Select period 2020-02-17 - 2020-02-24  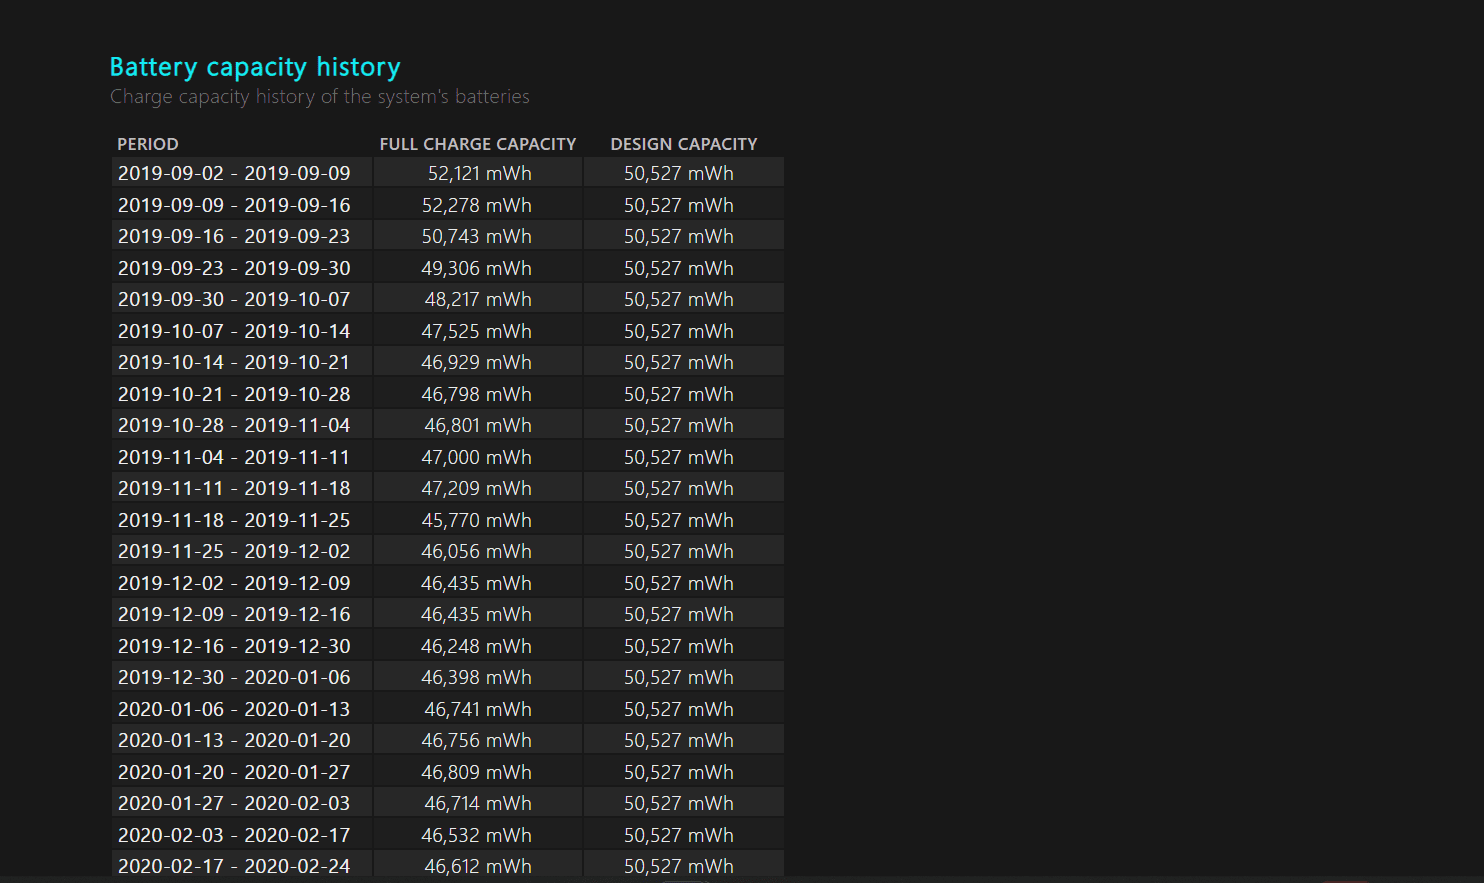pos(234,866)
